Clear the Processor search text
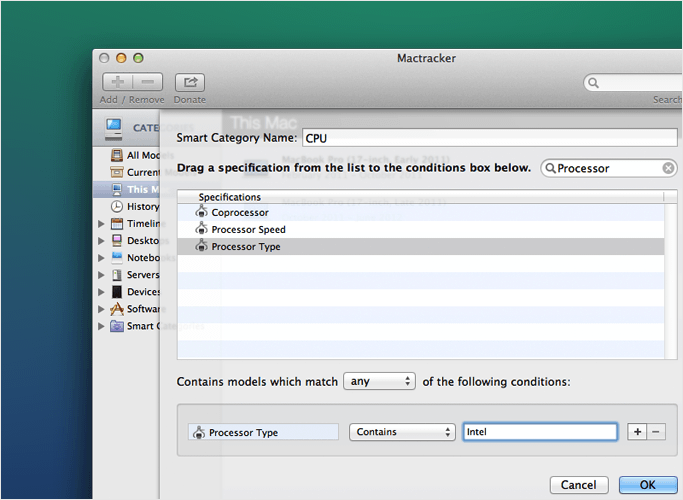Screen dimensions: 683x500 tap(668, 168)
